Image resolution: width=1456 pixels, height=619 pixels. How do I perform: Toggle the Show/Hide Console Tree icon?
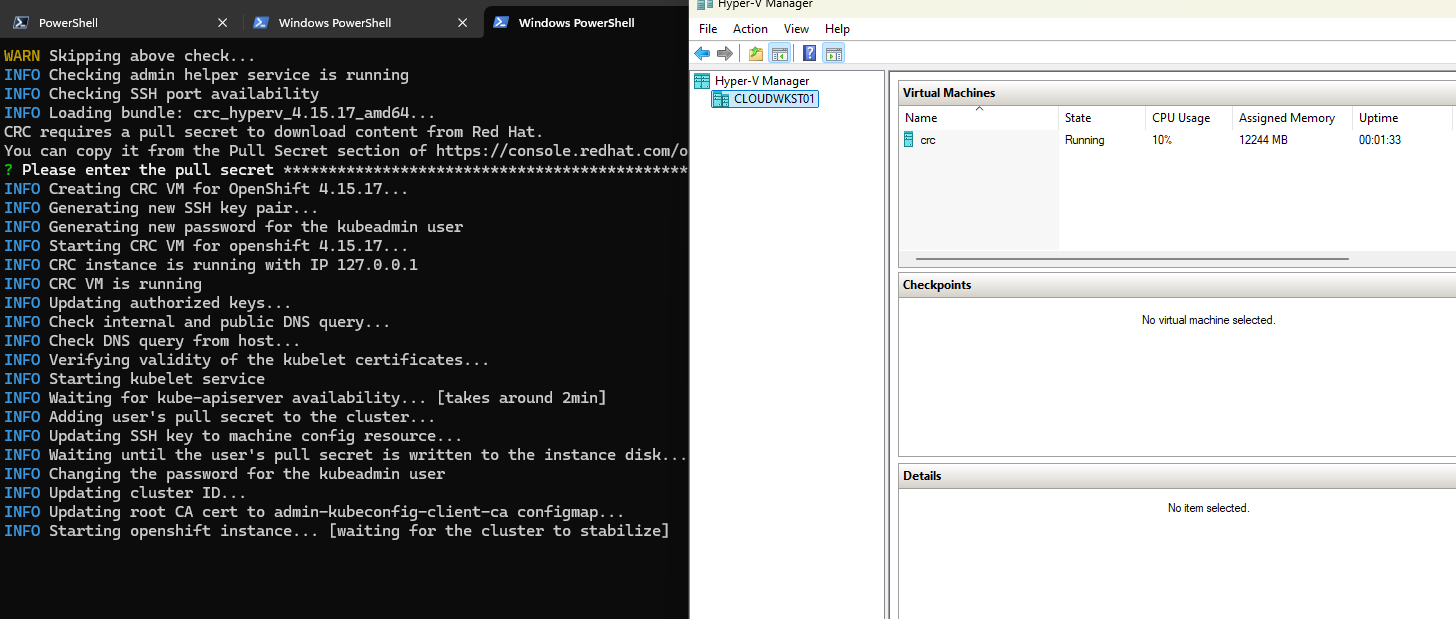click(x=779, y=53)
